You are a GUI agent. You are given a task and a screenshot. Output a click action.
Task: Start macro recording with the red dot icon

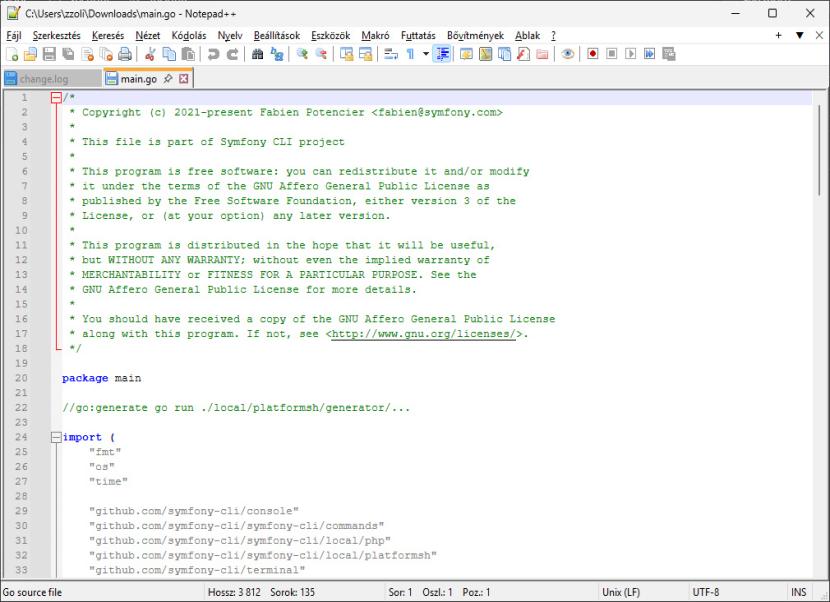point(593,54)
